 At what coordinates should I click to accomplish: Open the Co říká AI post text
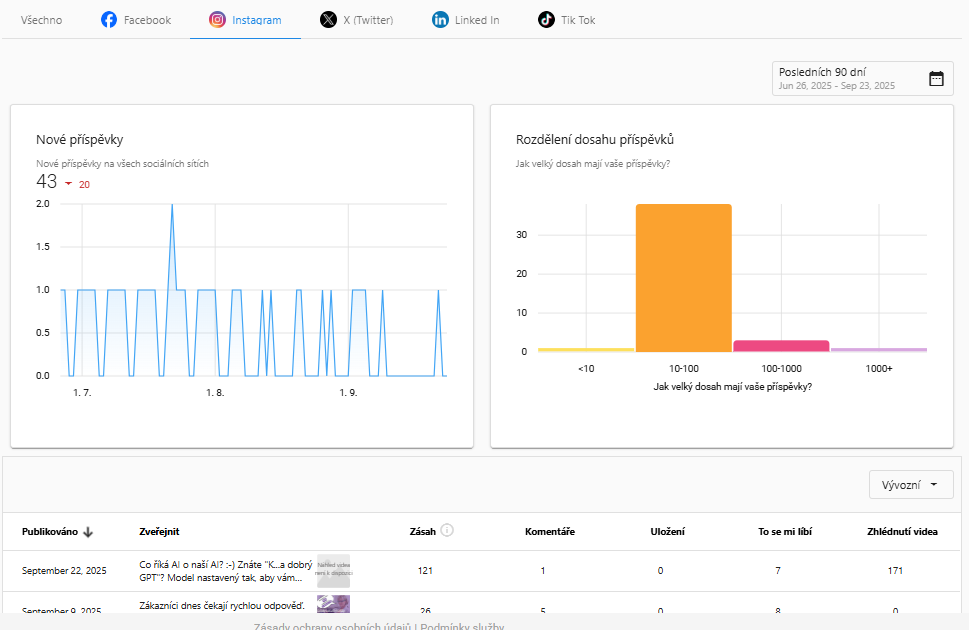click(x=226, y=571)
